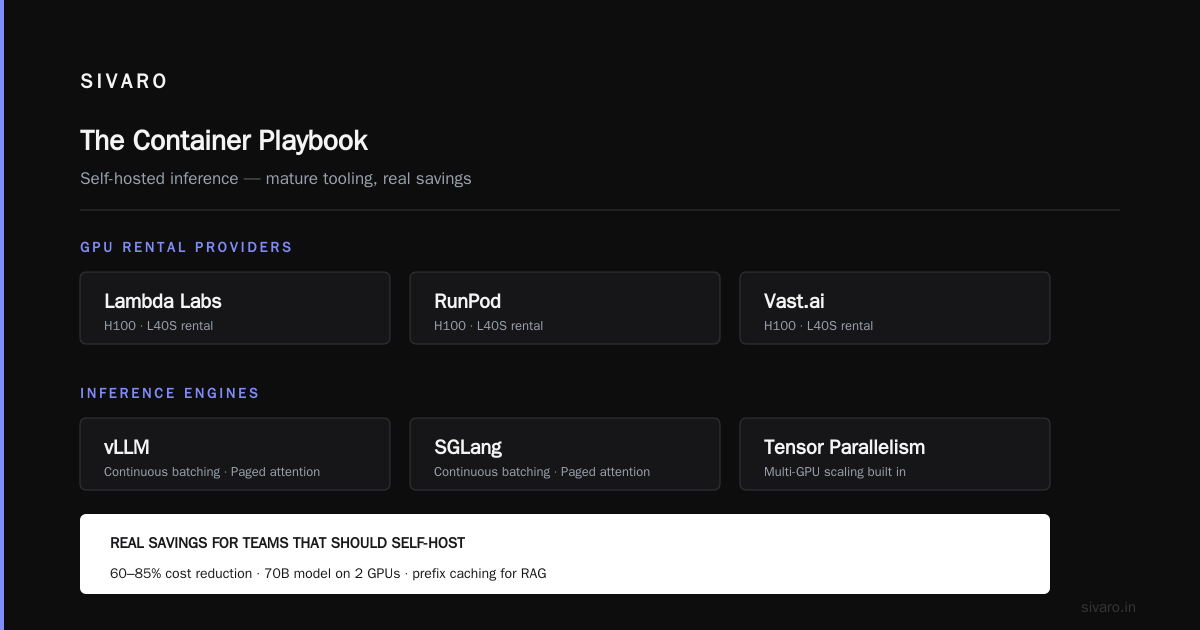Click the SIVARO brand name
This screenshot has width=1200, height=630.
click(124, 82)
